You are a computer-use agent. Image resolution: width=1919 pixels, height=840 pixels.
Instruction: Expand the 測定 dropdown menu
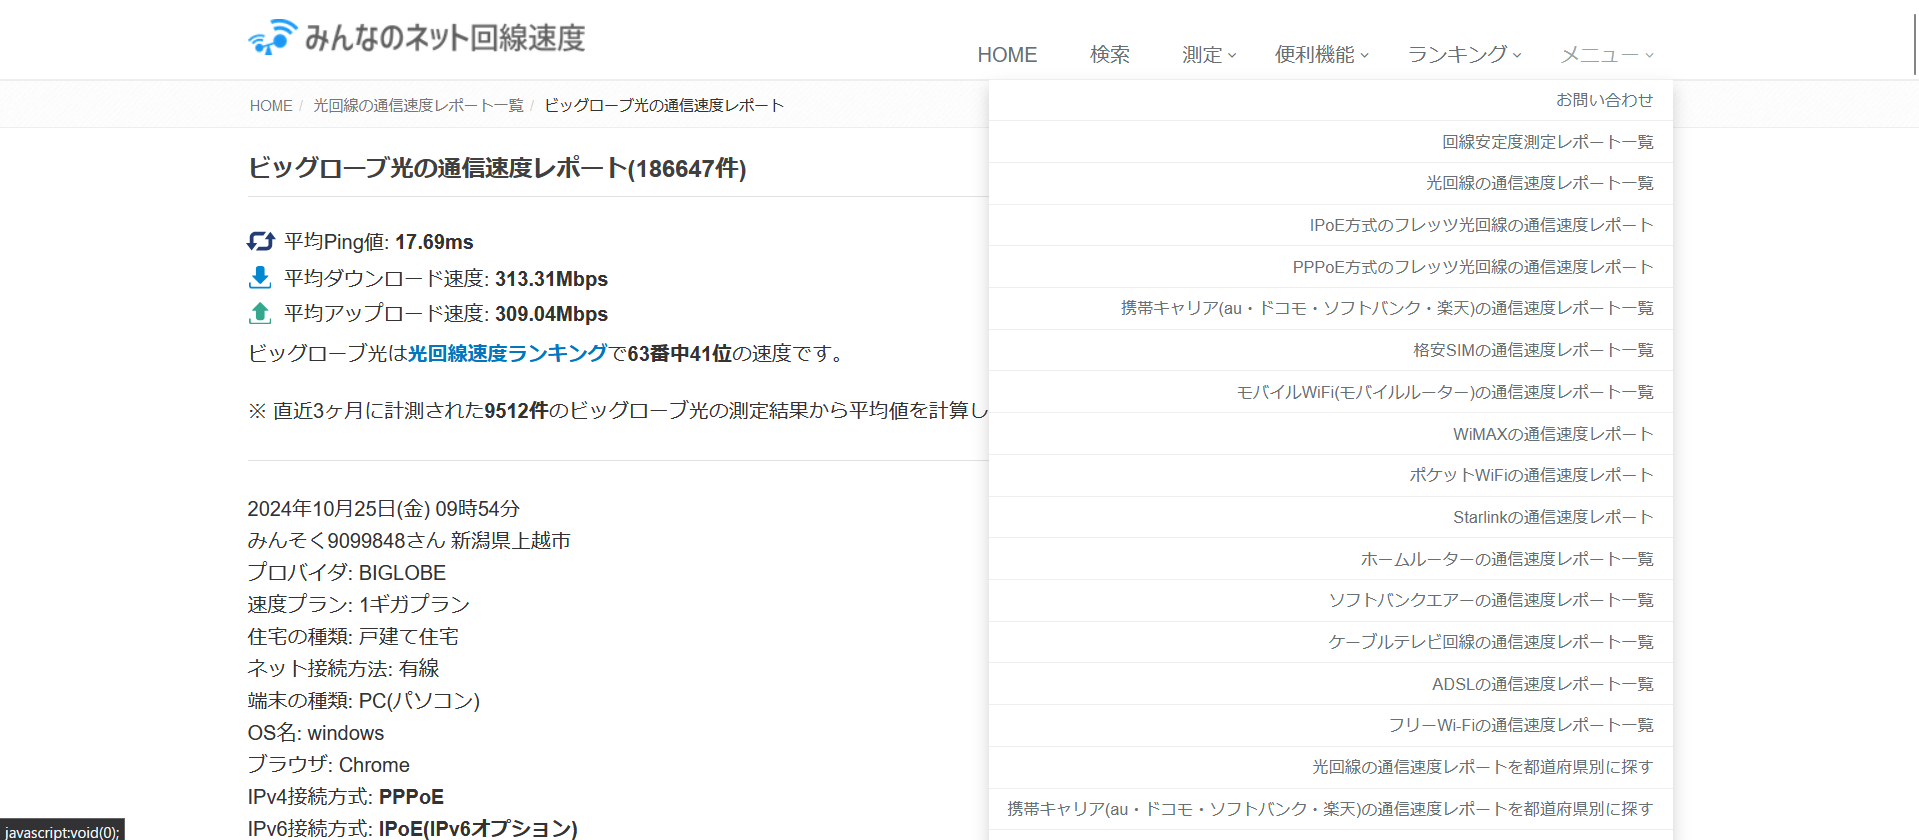1209,55
